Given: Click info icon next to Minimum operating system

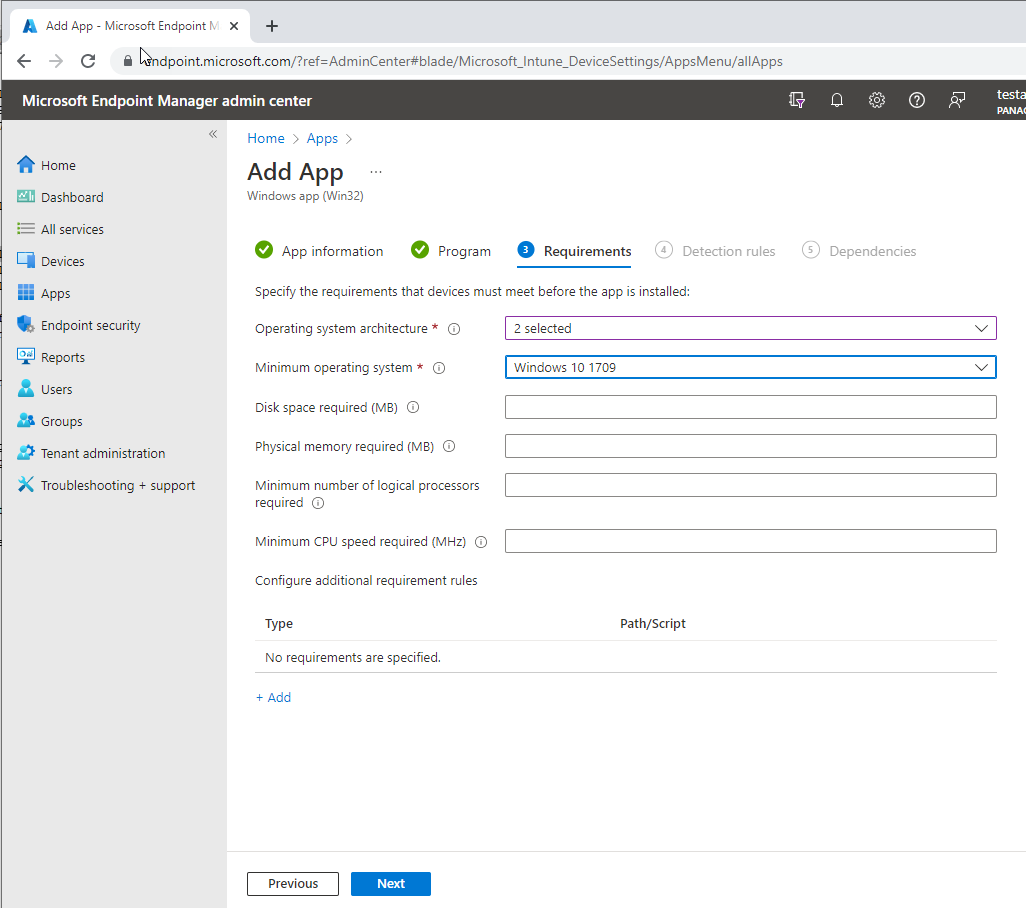Looking at the screenshot, I should (438, 368).
